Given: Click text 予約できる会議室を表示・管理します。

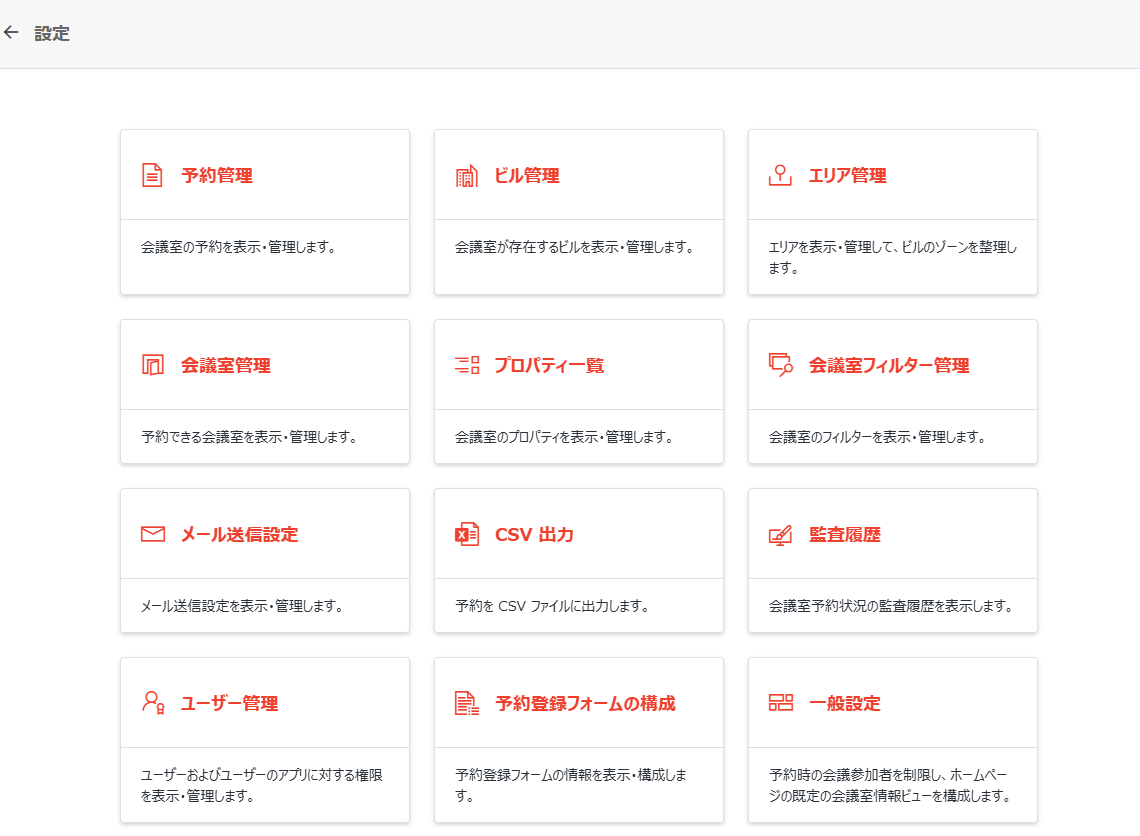Looking at the screenshot, I should pos(249,437).
